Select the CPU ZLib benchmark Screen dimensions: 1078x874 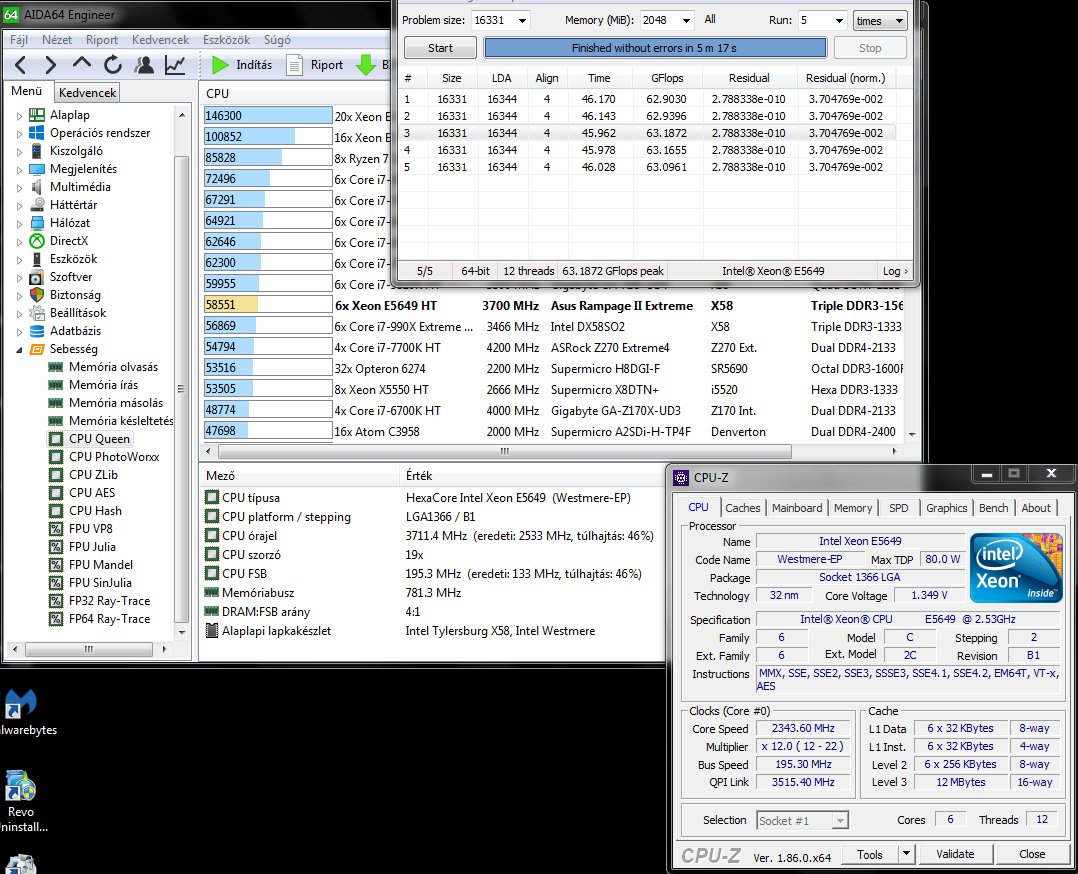click(94, 474)
